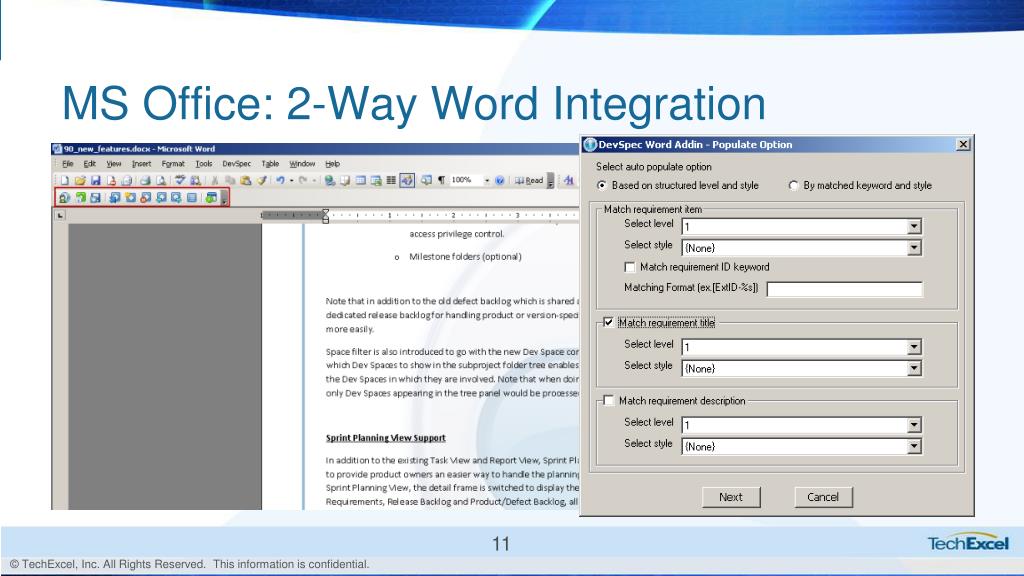
Task: Open the Help menu
Action: pos(332,164)
